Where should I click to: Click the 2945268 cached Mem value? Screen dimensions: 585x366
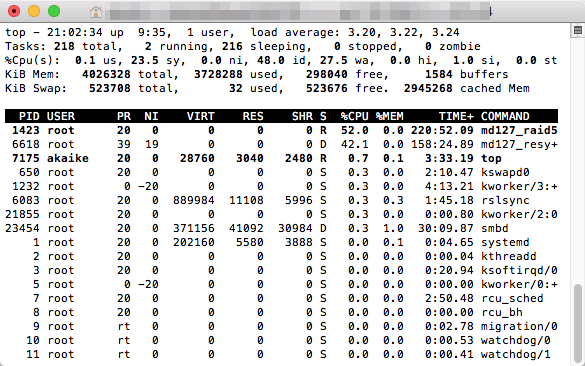(428, 88)
